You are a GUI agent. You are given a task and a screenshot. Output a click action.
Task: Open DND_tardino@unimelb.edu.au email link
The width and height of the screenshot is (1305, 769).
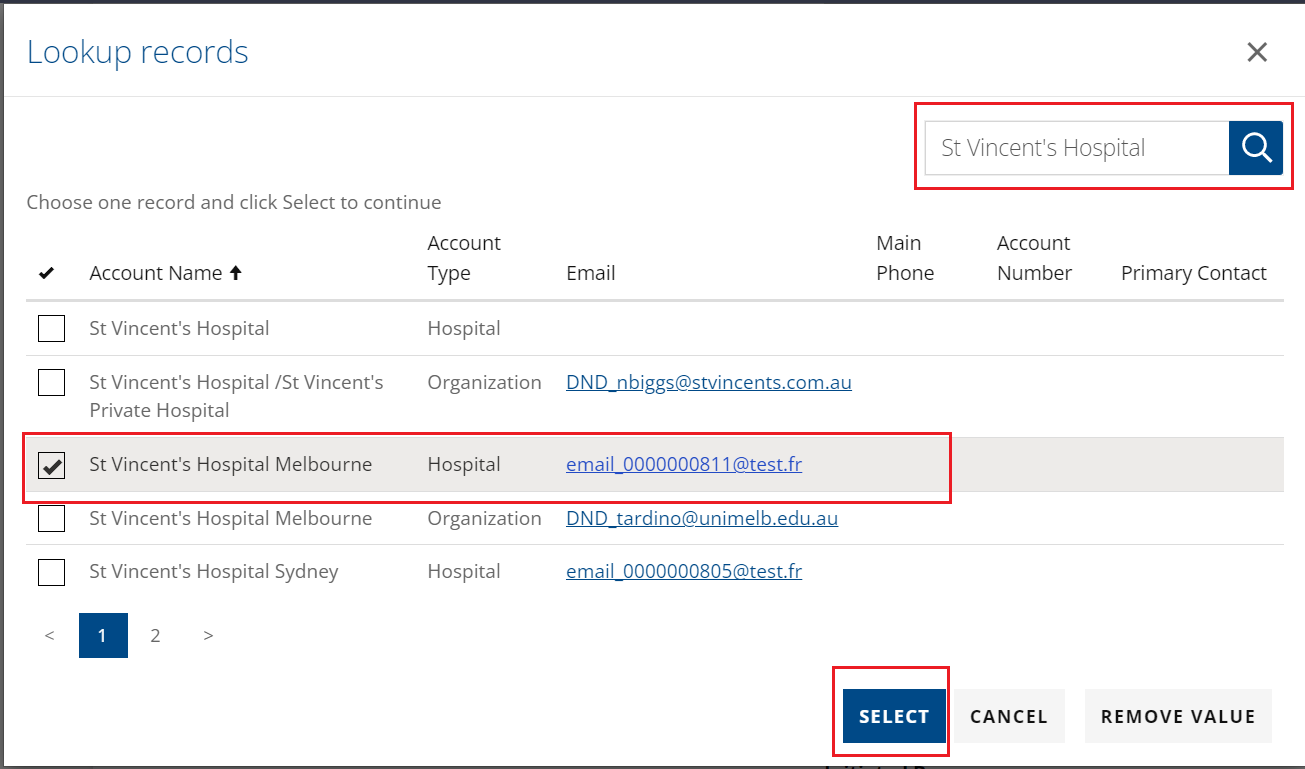(702, 518)
